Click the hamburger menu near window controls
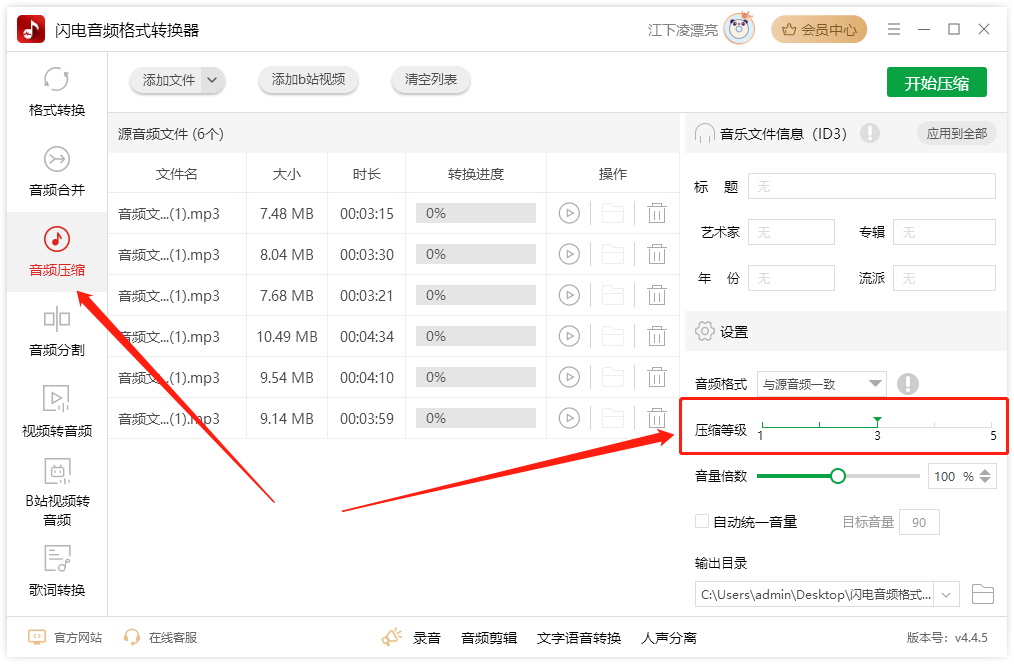1014x664 pixels. coord(894,29)
